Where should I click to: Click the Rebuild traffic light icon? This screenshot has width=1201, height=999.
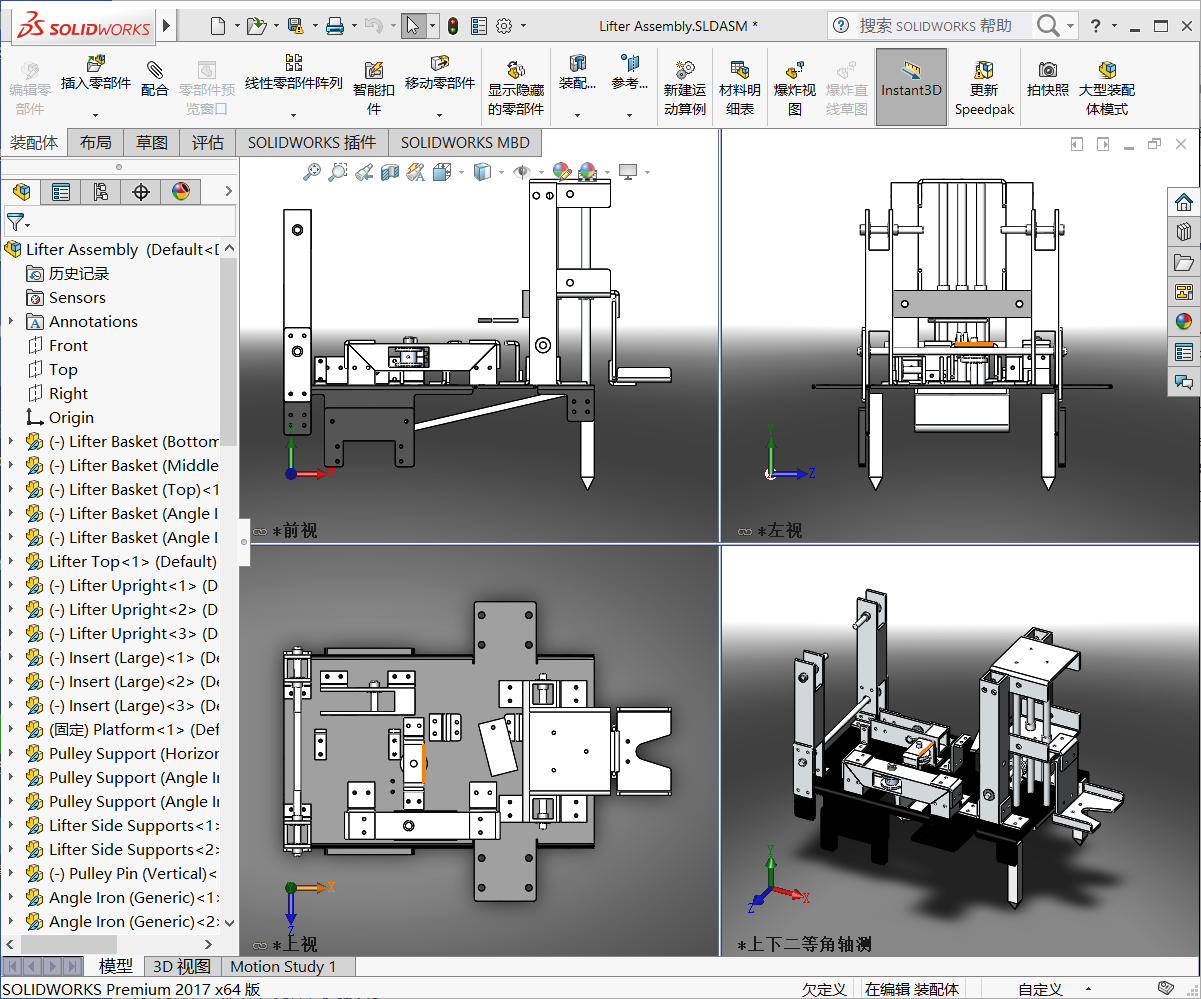452,26
